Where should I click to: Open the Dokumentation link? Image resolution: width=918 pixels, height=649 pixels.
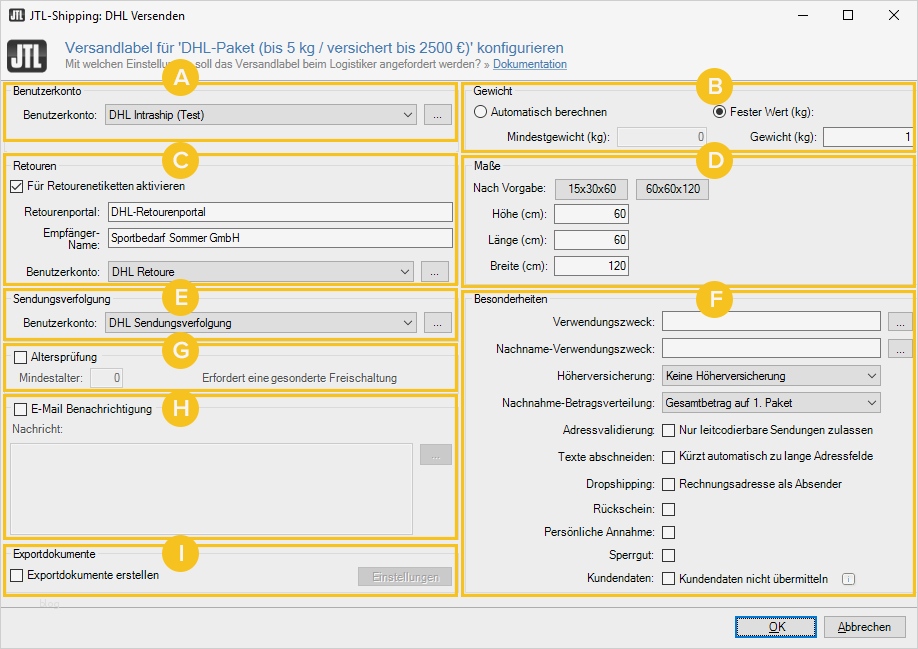click(530, 64)
